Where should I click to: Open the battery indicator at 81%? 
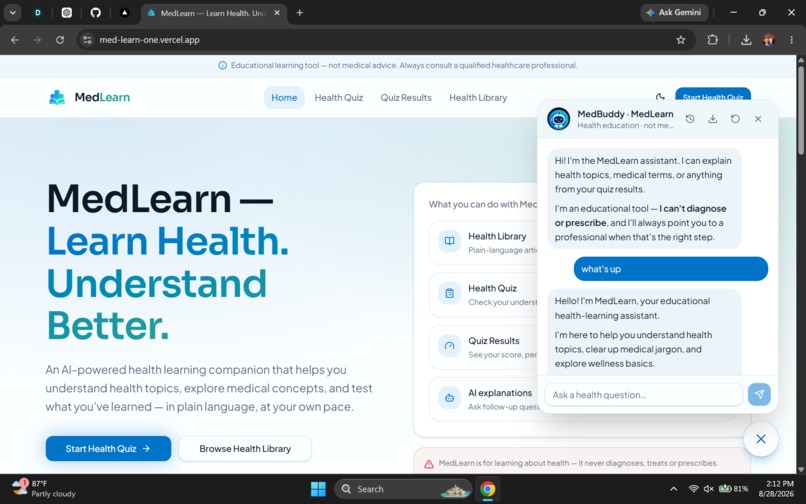pyautogui.click(x=733, y=489)
